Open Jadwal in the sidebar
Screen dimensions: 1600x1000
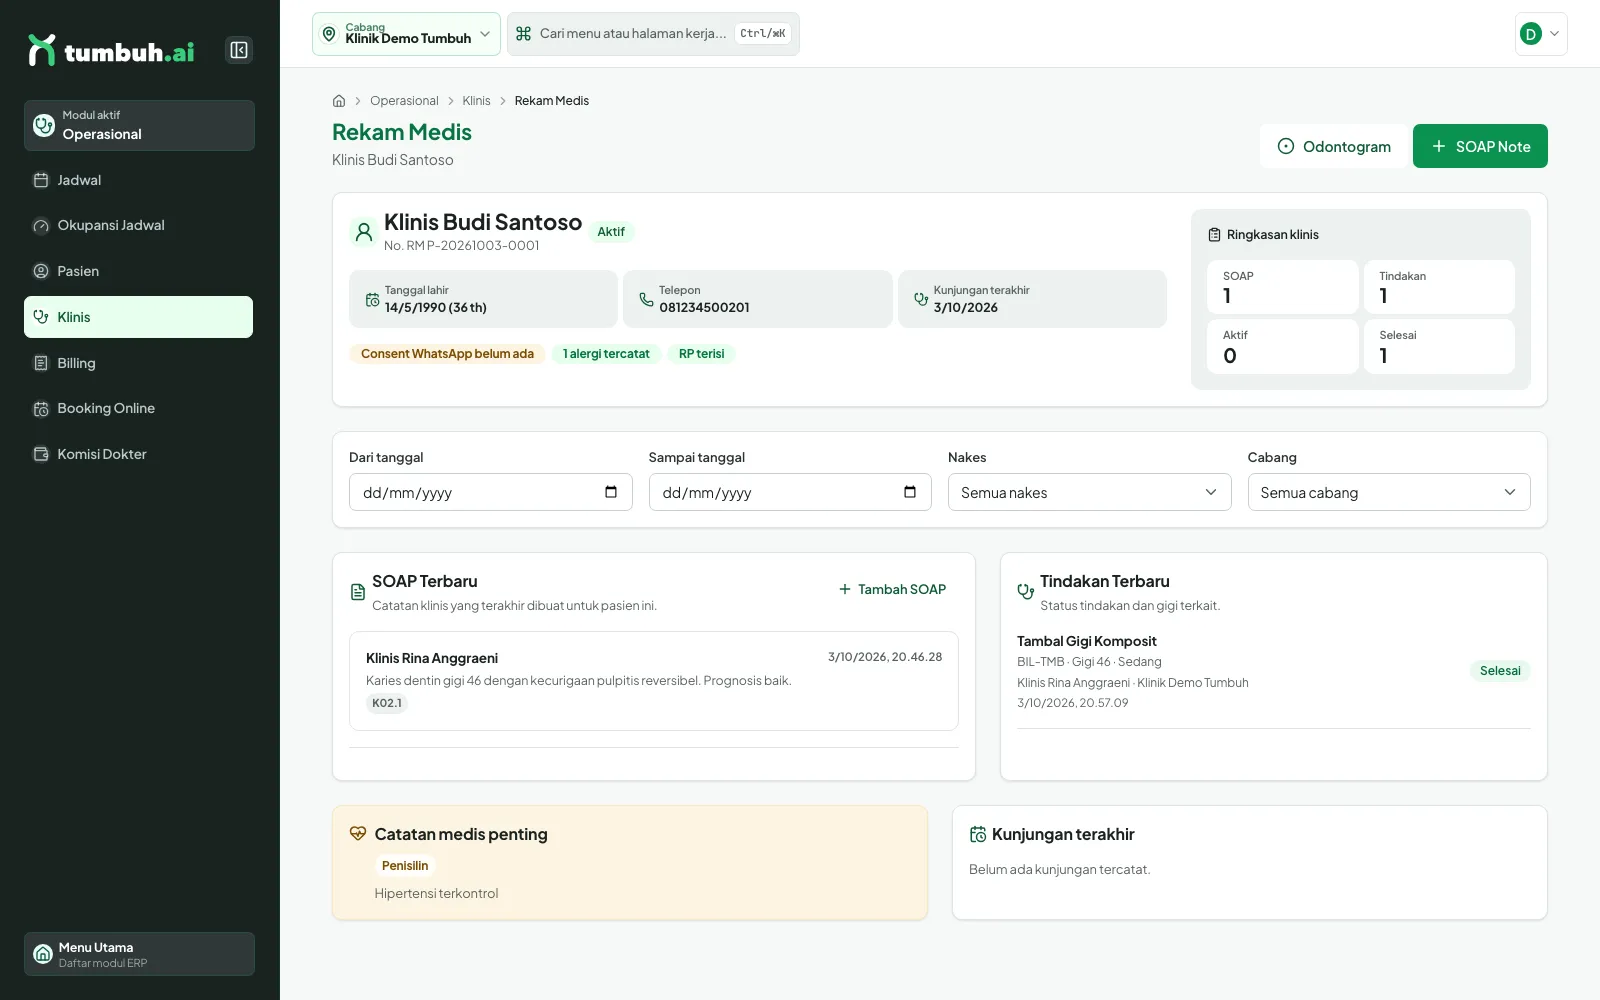coord(138,180)
